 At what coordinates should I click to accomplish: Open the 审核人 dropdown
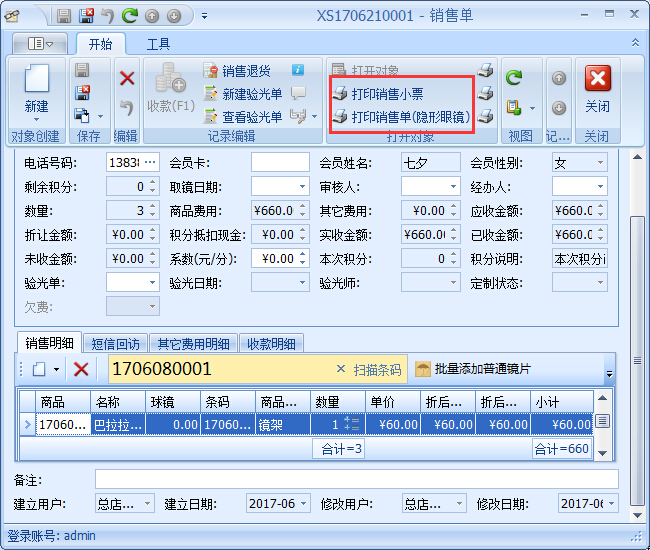coord(454,187)
